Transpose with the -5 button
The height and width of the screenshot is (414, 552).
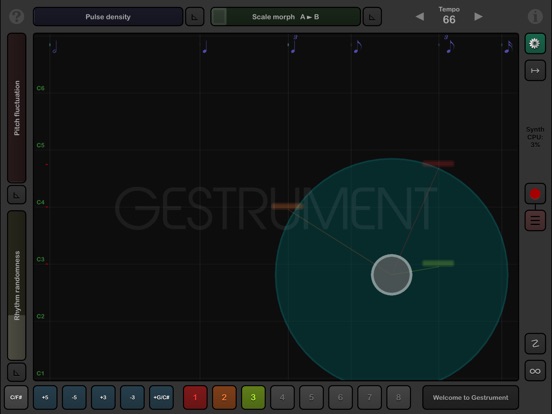coord(74,397)
